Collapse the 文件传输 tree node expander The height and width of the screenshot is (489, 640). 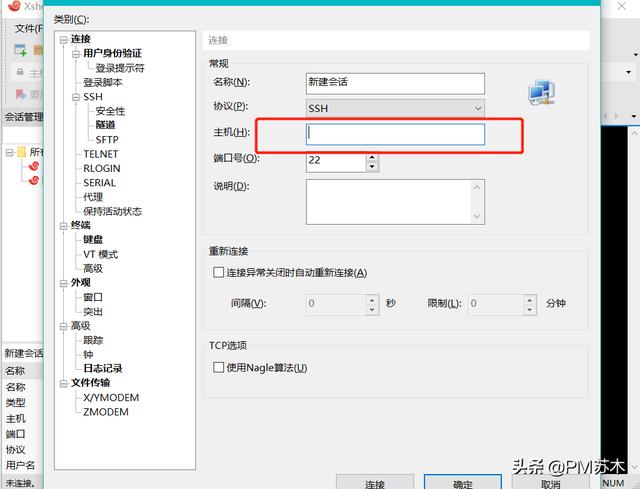pyautogui.click(x=63, y=383)
